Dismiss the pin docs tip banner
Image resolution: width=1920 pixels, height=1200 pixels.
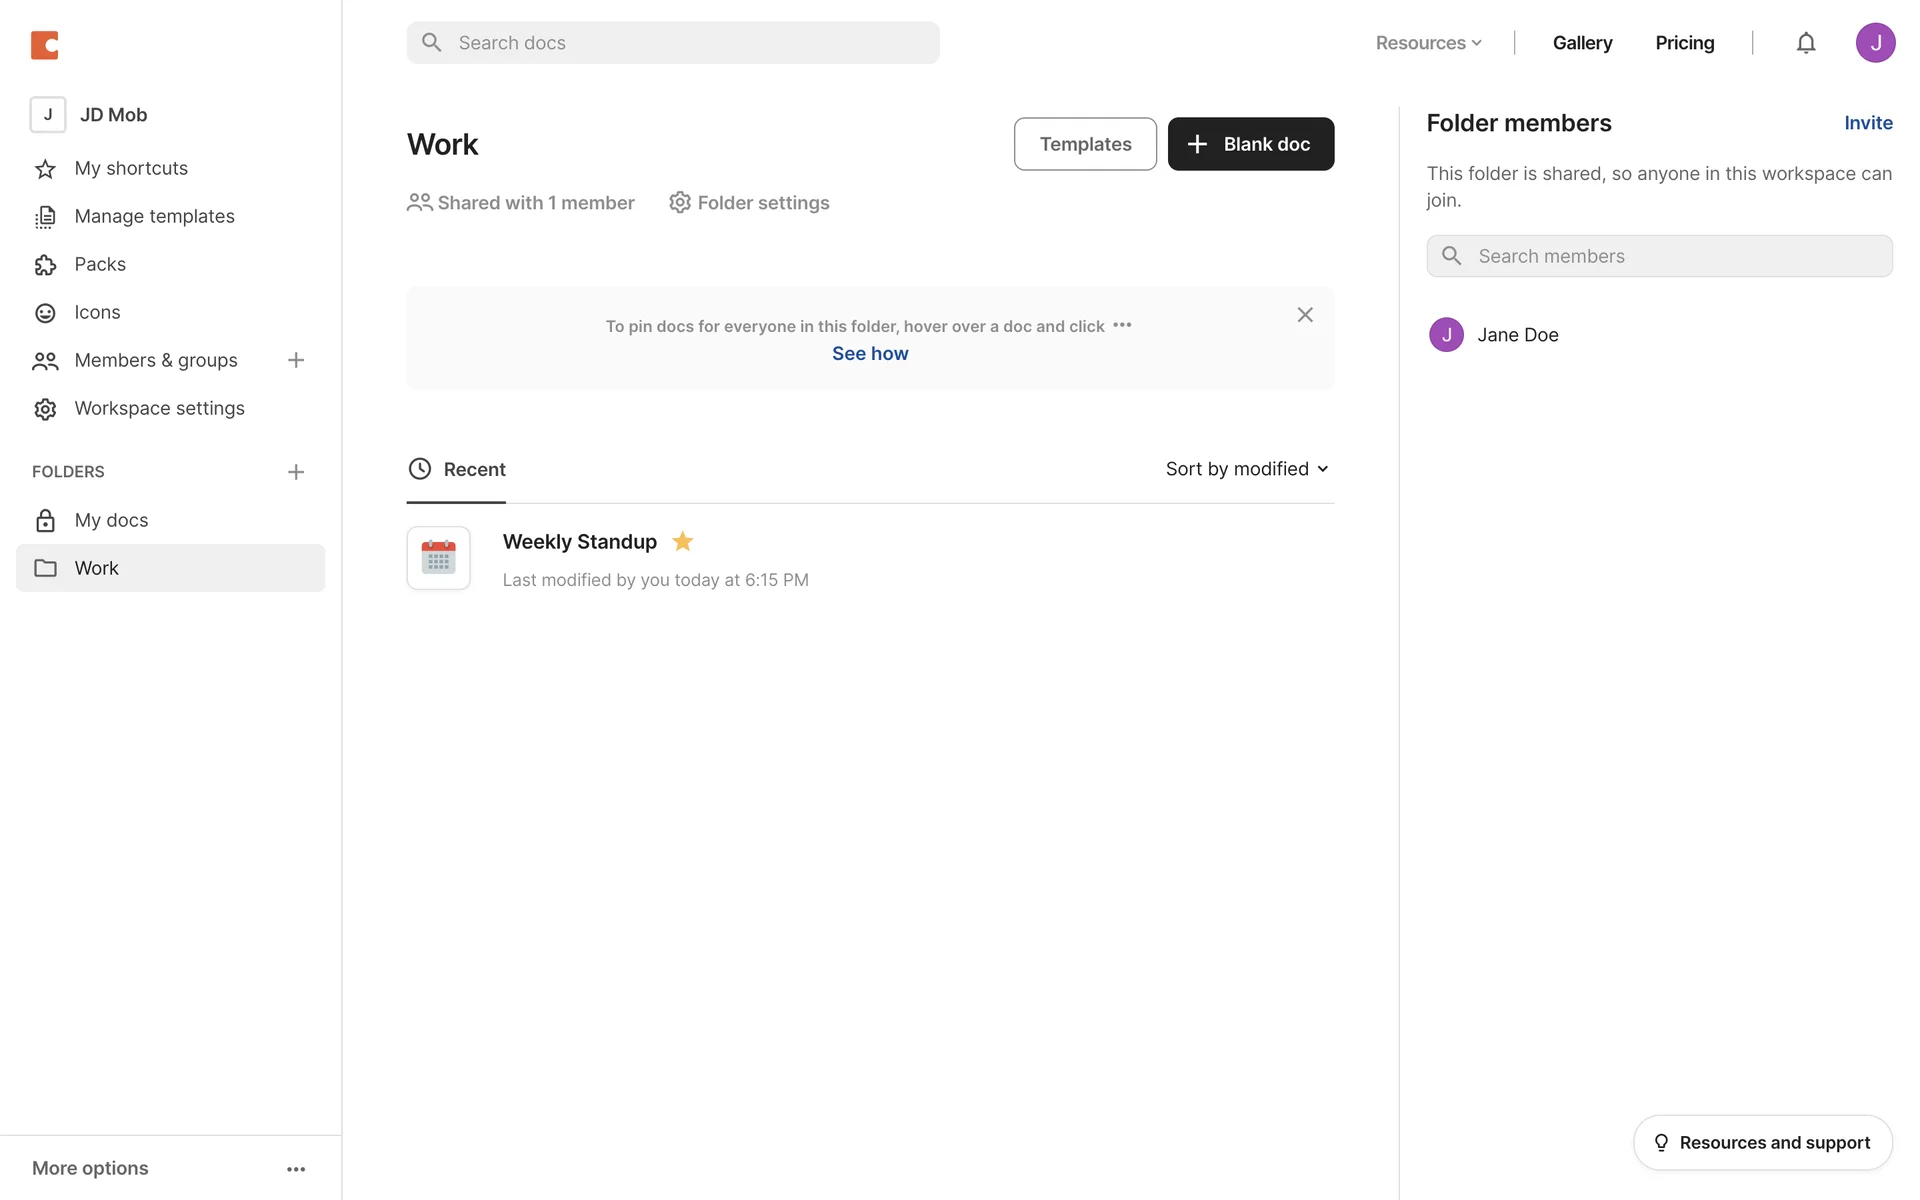click(x=1305, y=315)
